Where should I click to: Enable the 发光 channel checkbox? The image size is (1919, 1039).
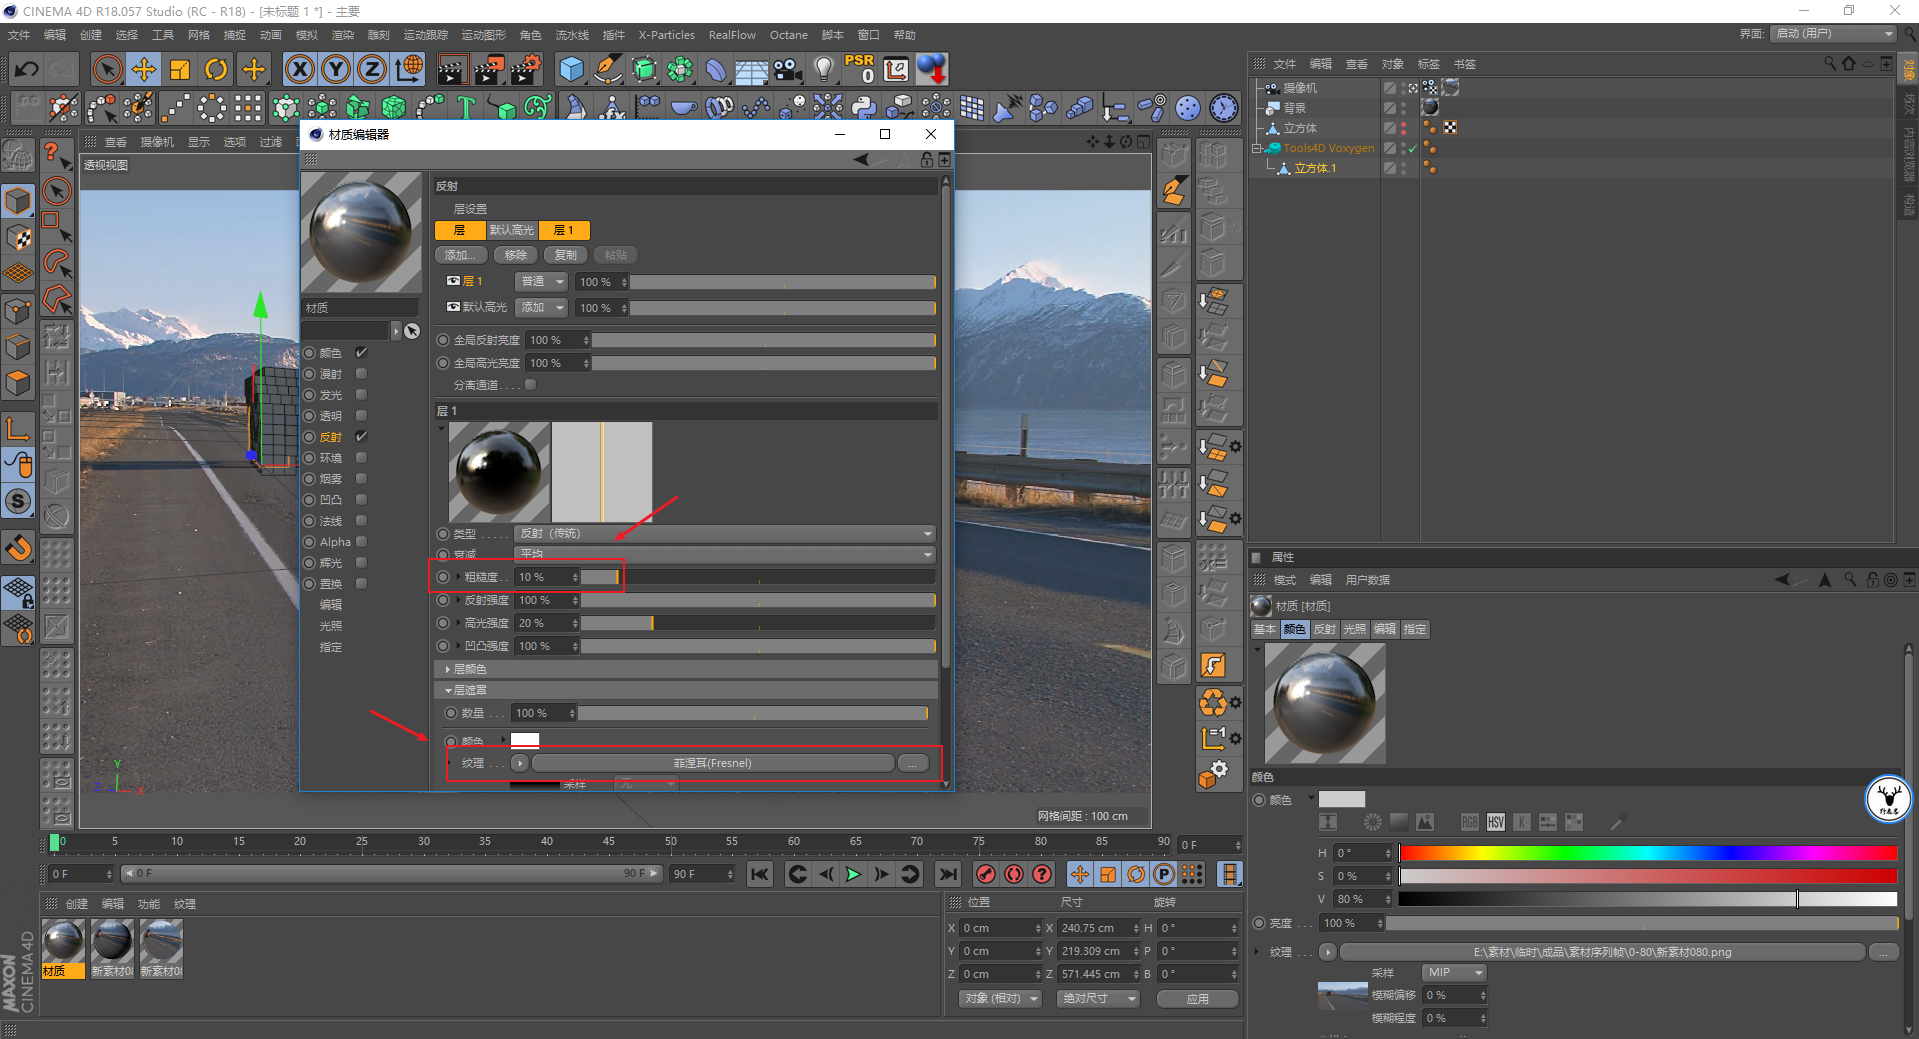coord(361,395)
